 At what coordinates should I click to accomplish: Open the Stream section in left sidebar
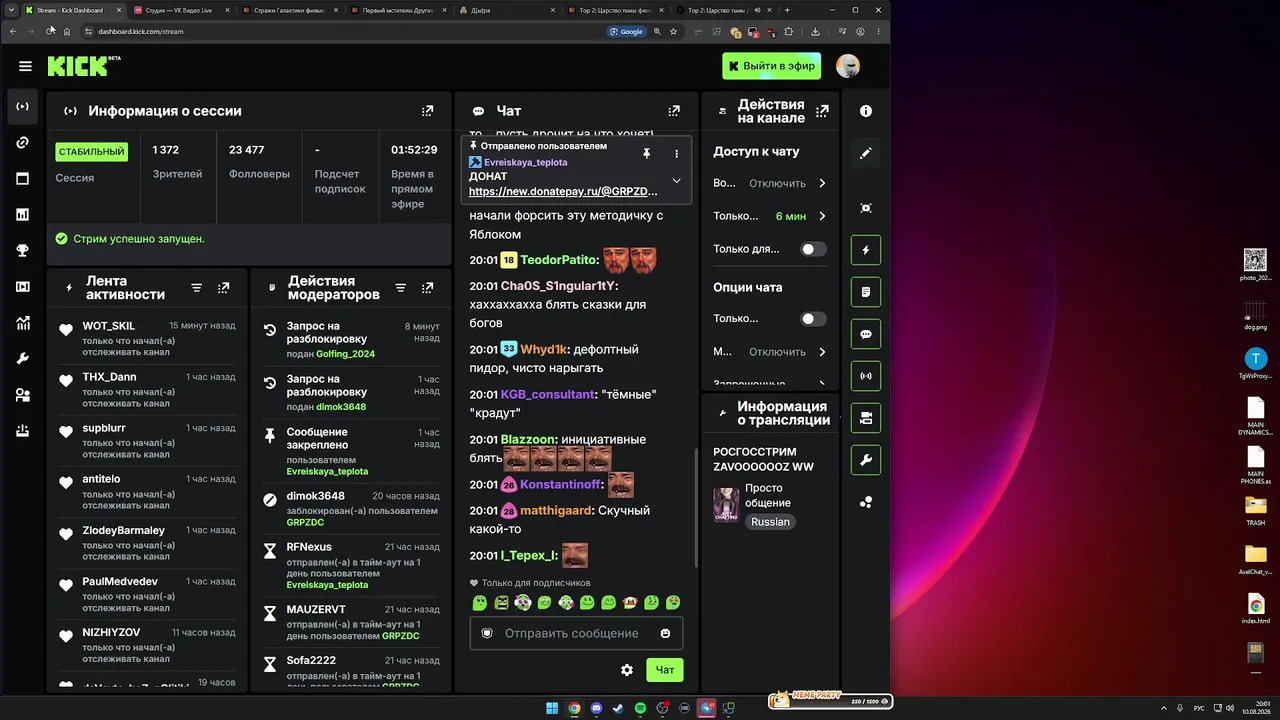(x=22, y=106)
